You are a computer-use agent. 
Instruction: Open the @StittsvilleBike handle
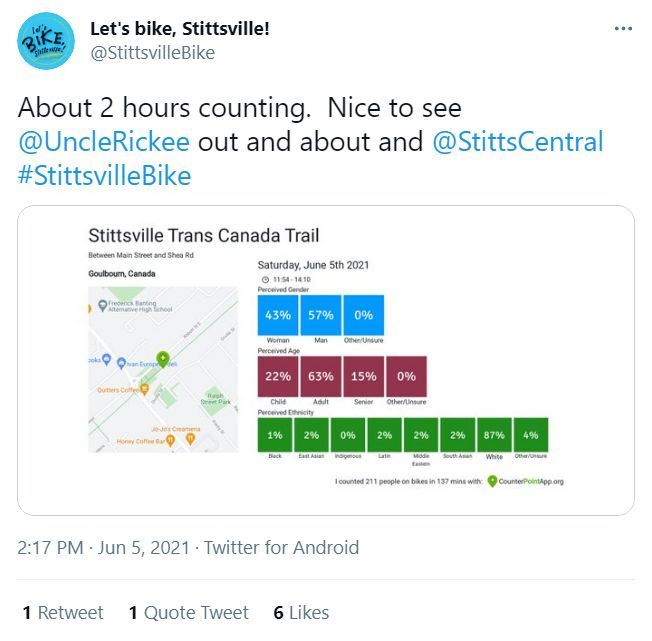point(153,53)
